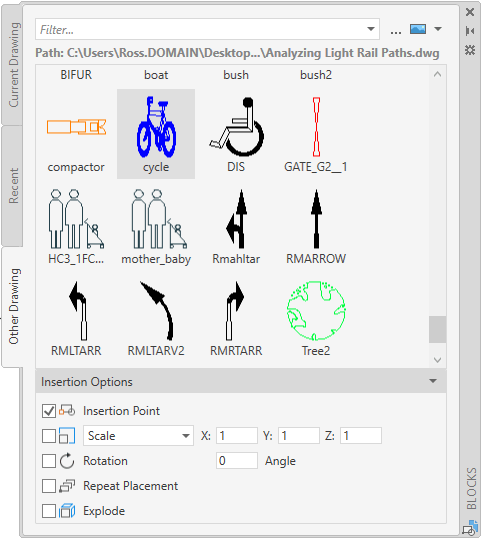Select the green Tree2 block
The height and width of the screenshot is (538, 482).
coord(316,318)
